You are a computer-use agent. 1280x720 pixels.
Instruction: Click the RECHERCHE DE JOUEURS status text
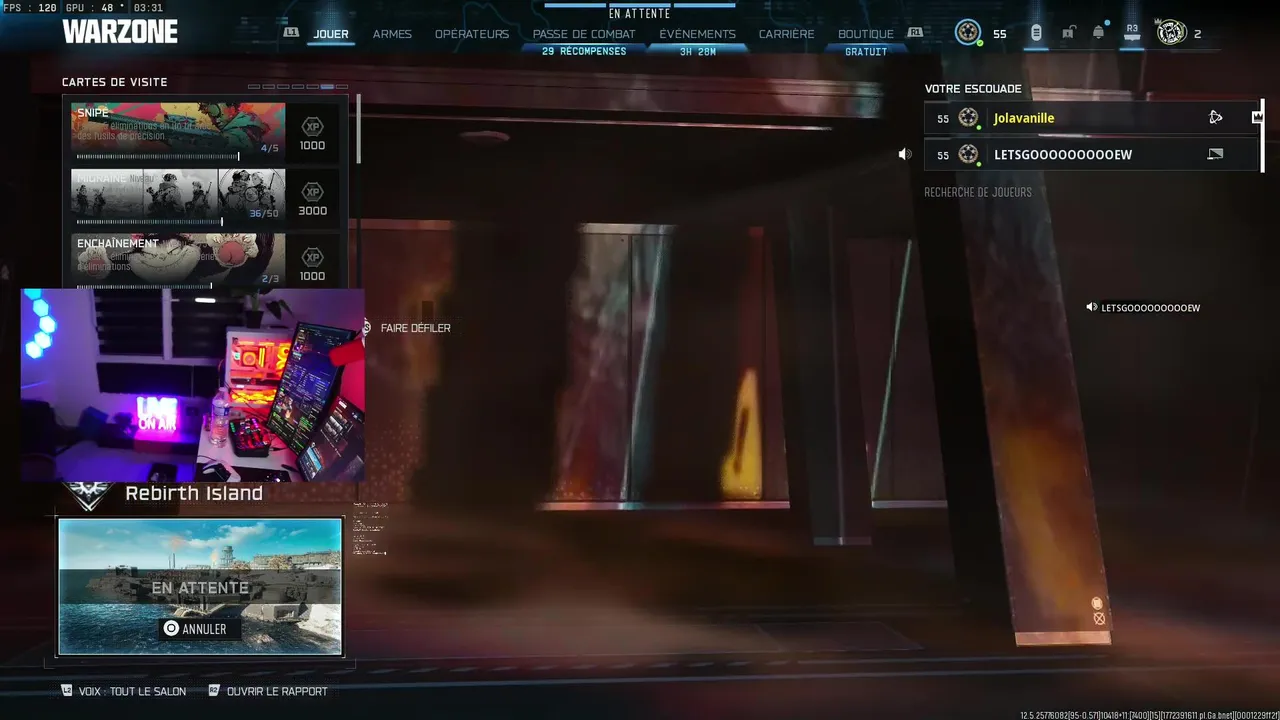tap(978, 192)
